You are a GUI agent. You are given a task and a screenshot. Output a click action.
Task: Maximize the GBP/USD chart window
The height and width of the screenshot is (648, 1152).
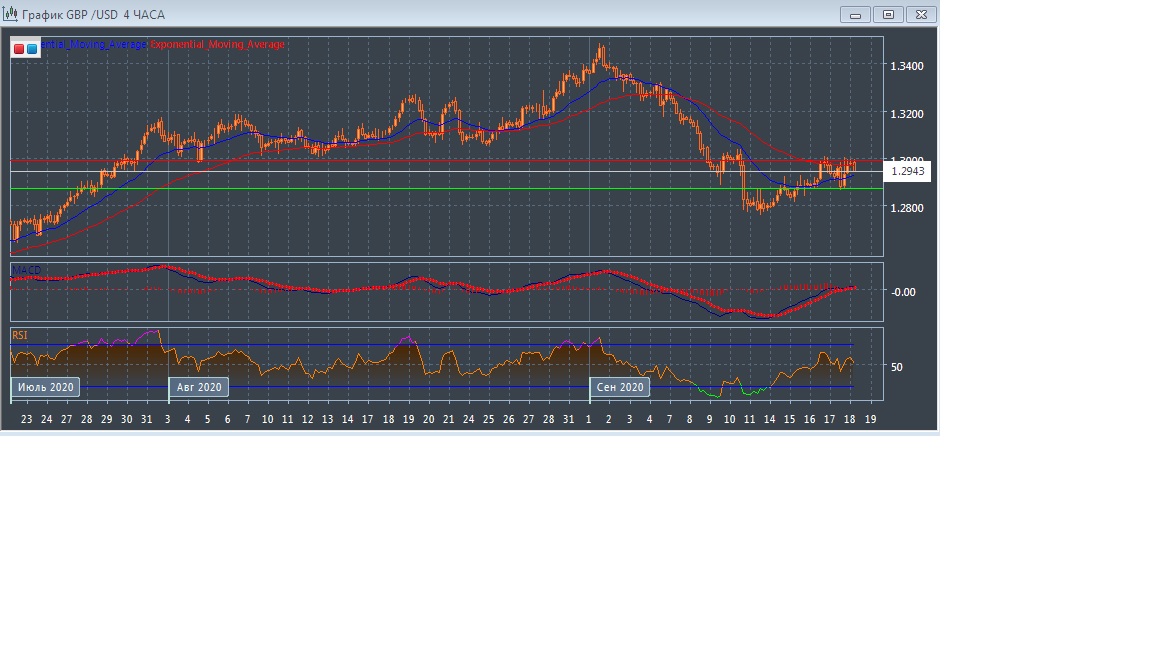[887, 14]
